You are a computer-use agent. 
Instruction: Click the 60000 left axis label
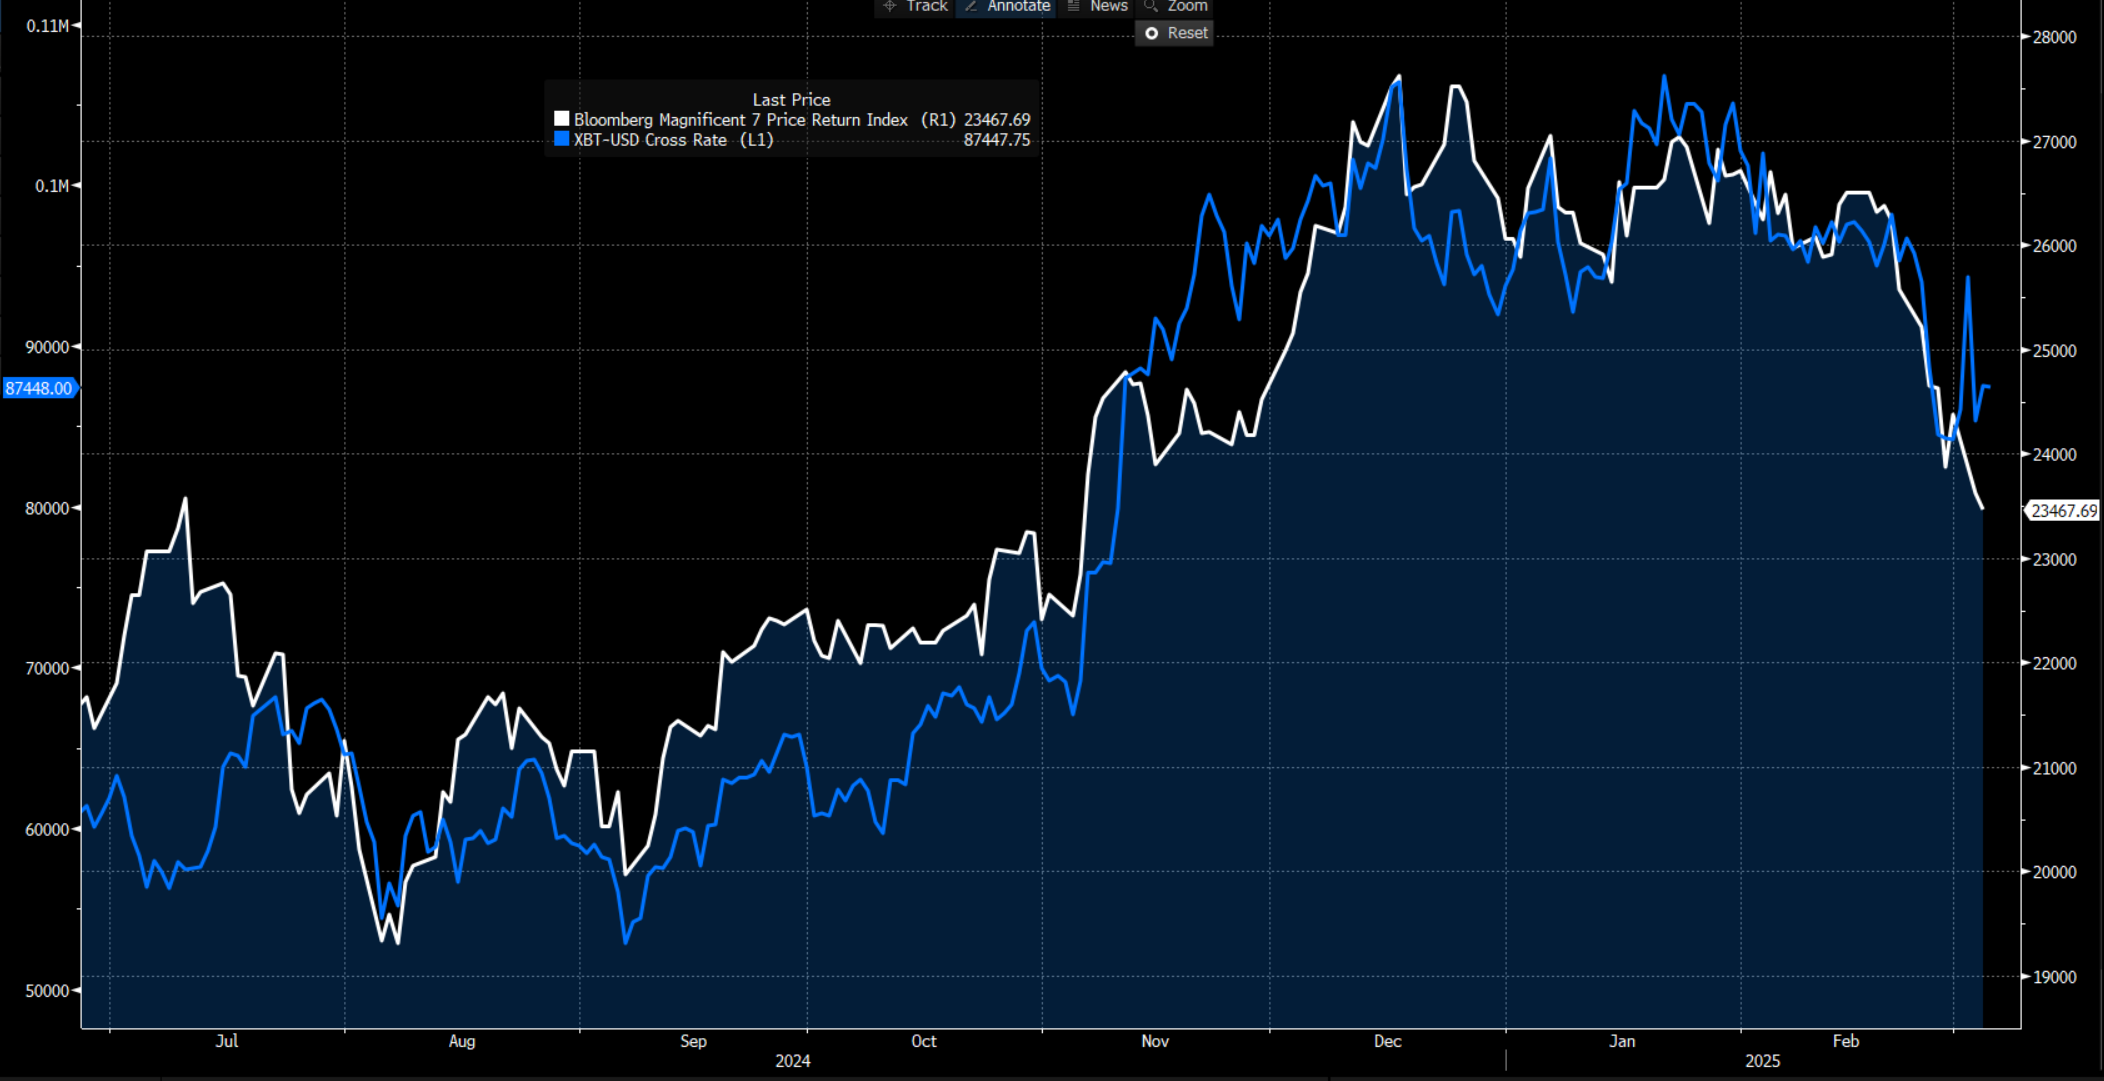47,829
